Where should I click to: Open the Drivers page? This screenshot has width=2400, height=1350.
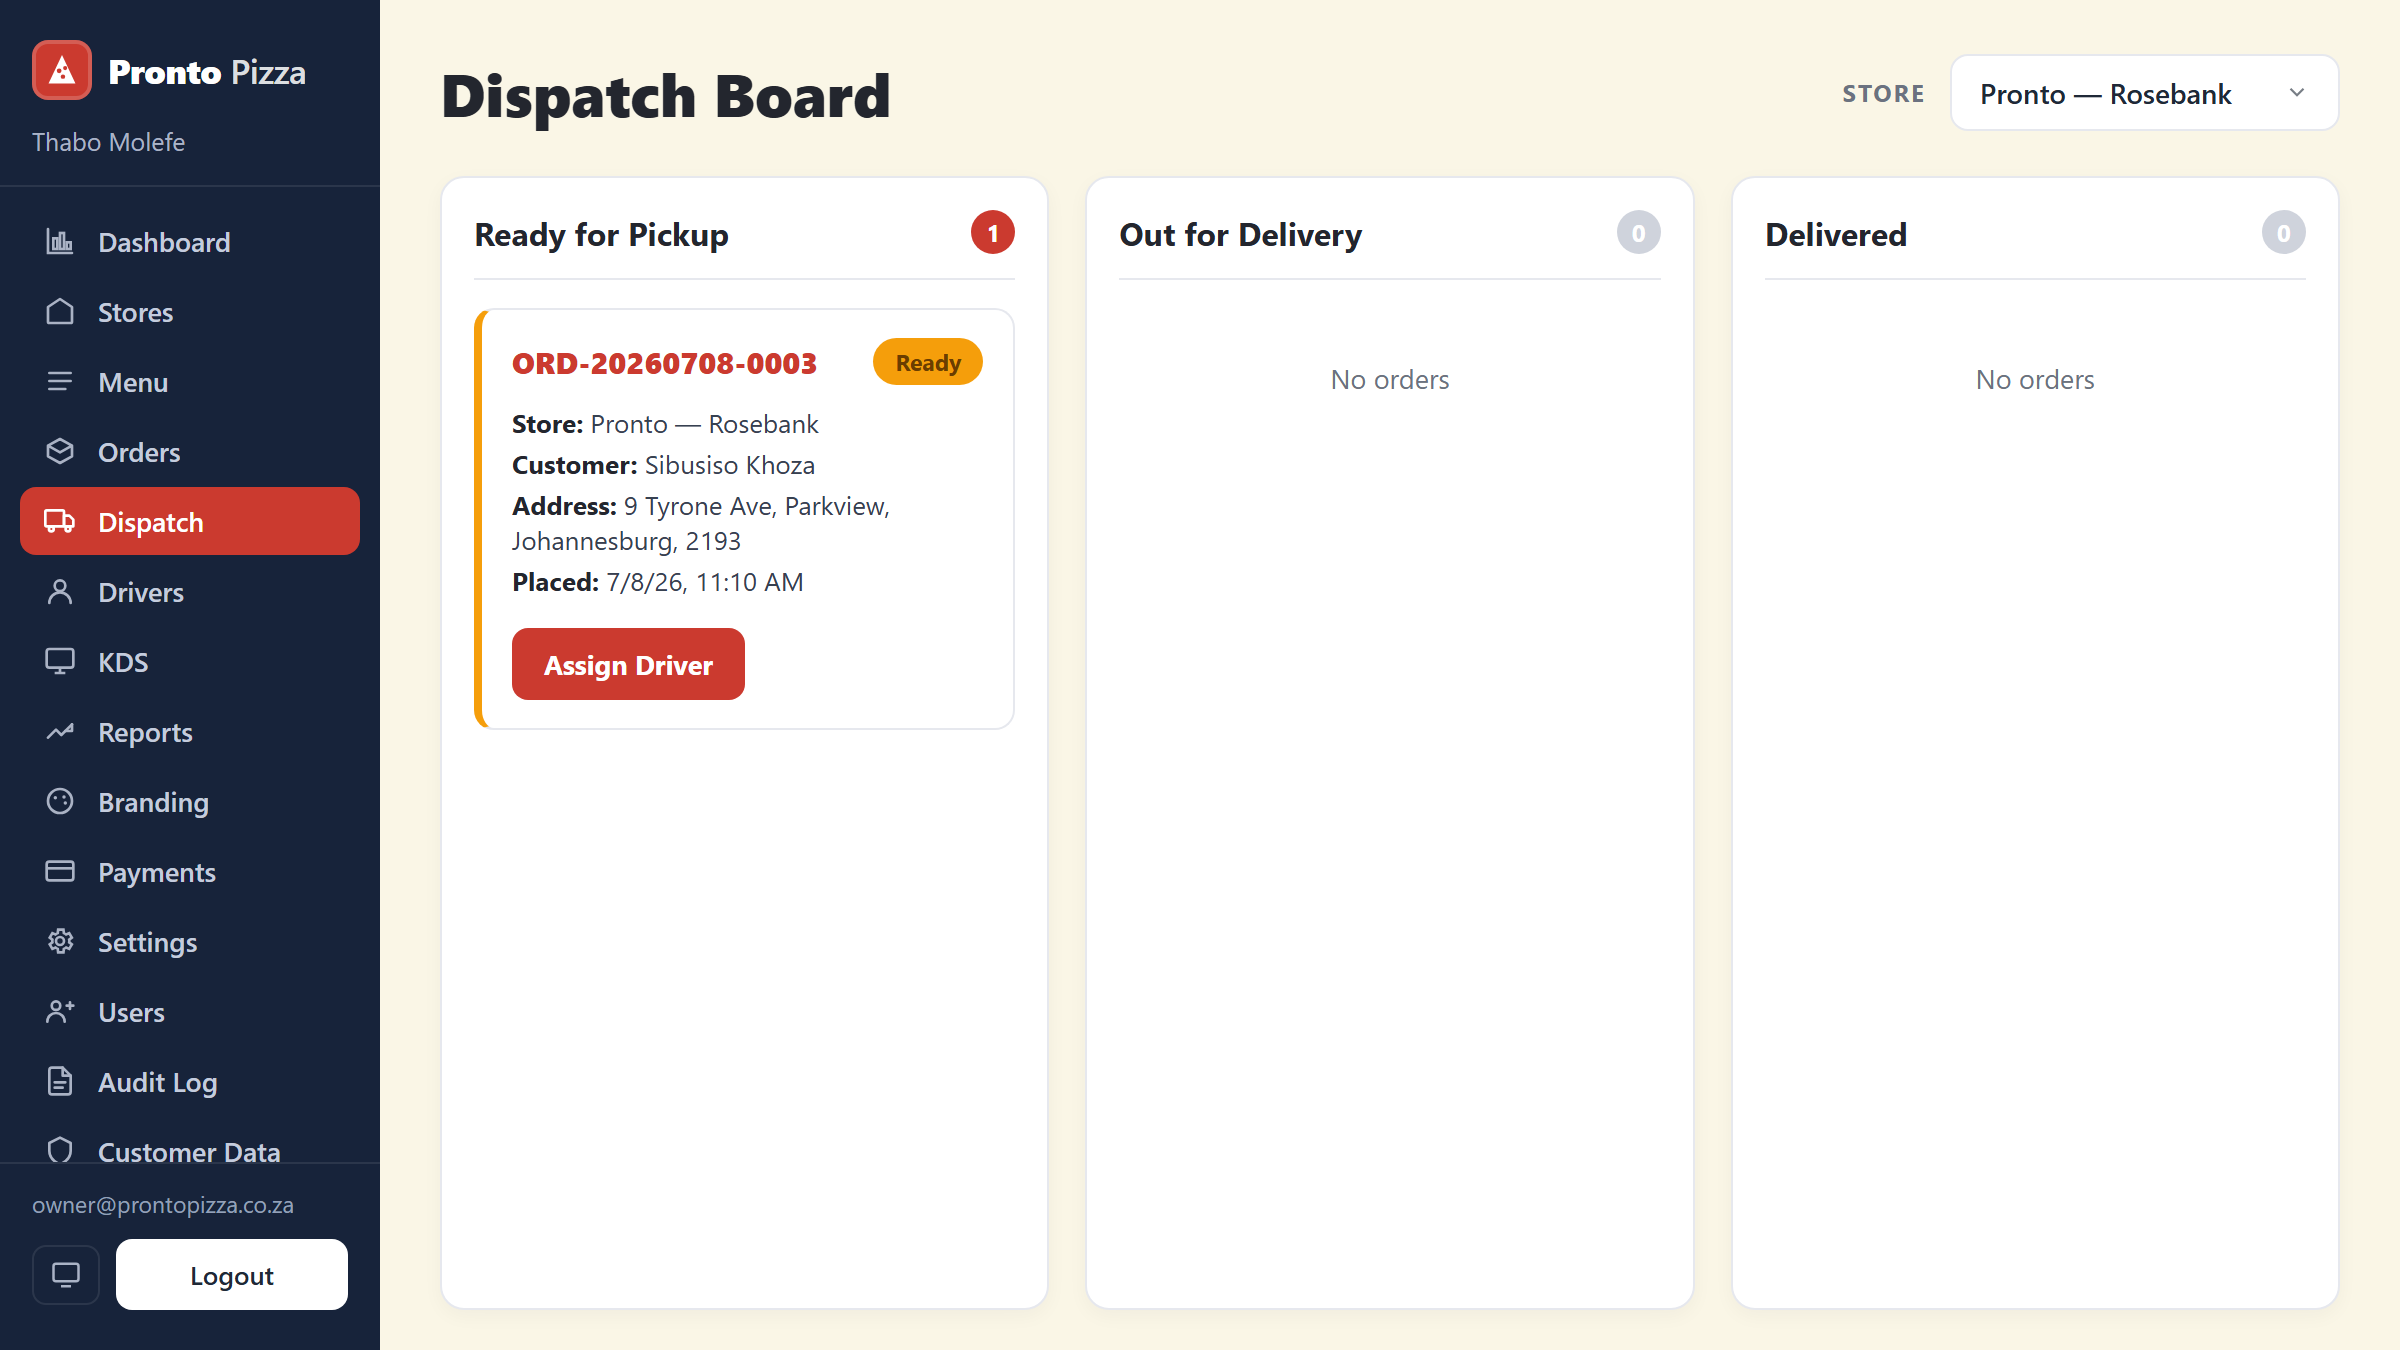[190, 592]
